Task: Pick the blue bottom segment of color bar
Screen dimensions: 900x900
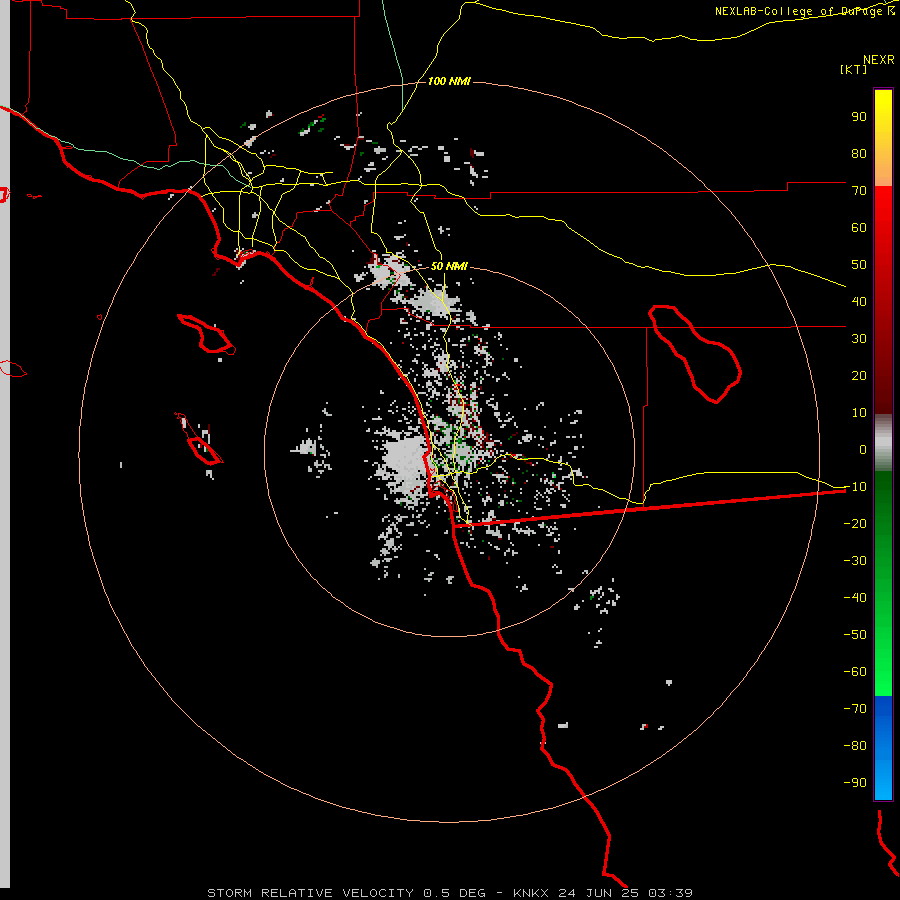Action: pyautogui.click(x=883, y=748)
